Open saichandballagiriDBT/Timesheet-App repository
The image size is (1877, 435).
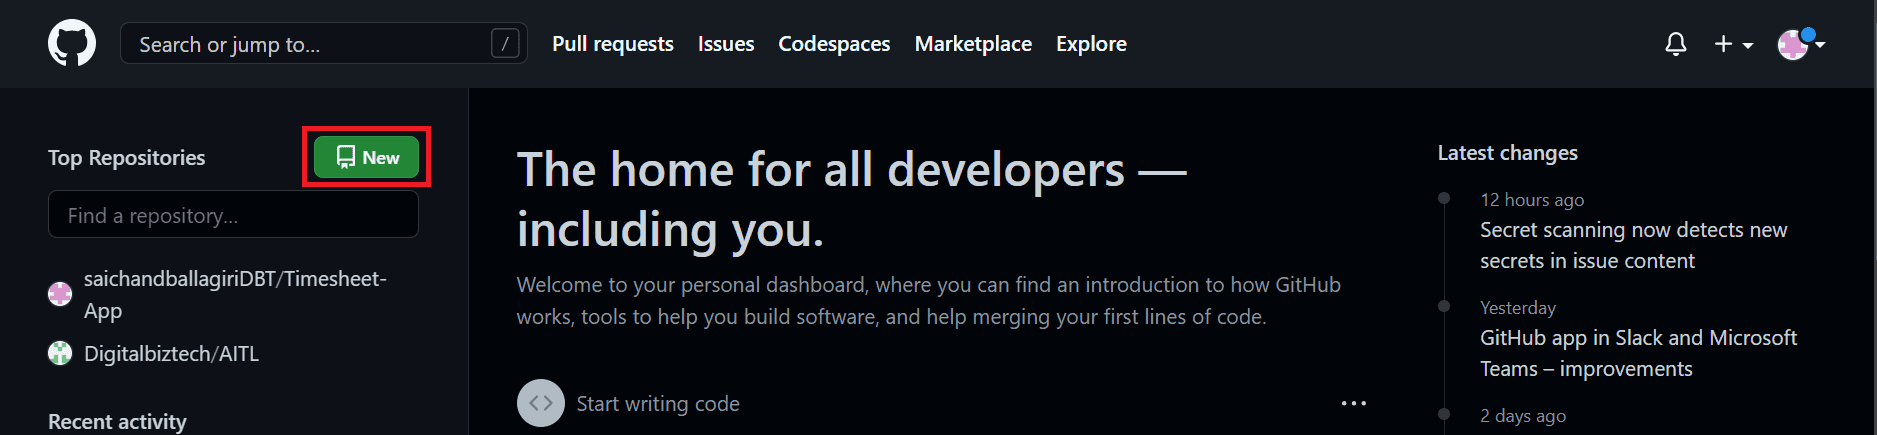(x=235, y=294)
